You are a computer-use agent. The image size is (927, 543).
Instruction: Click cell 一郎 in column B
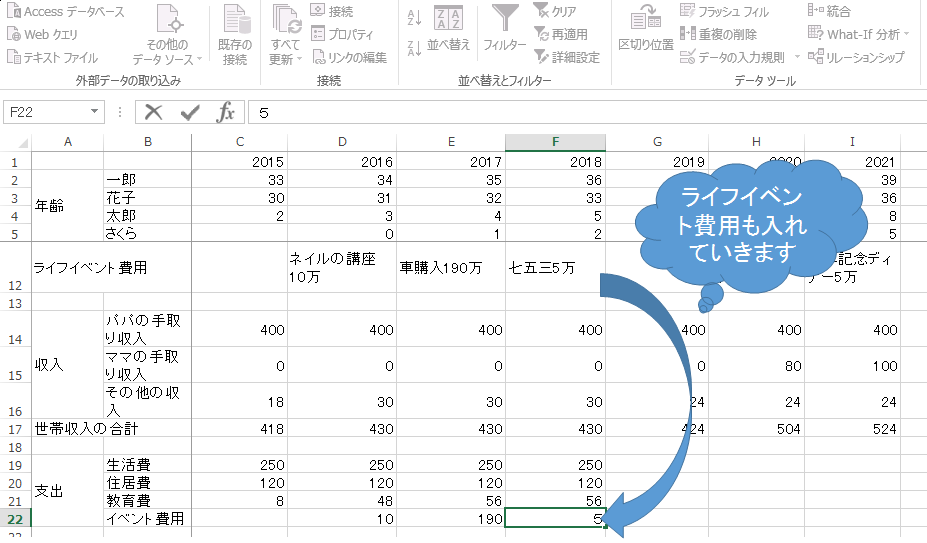coord(147,180)
